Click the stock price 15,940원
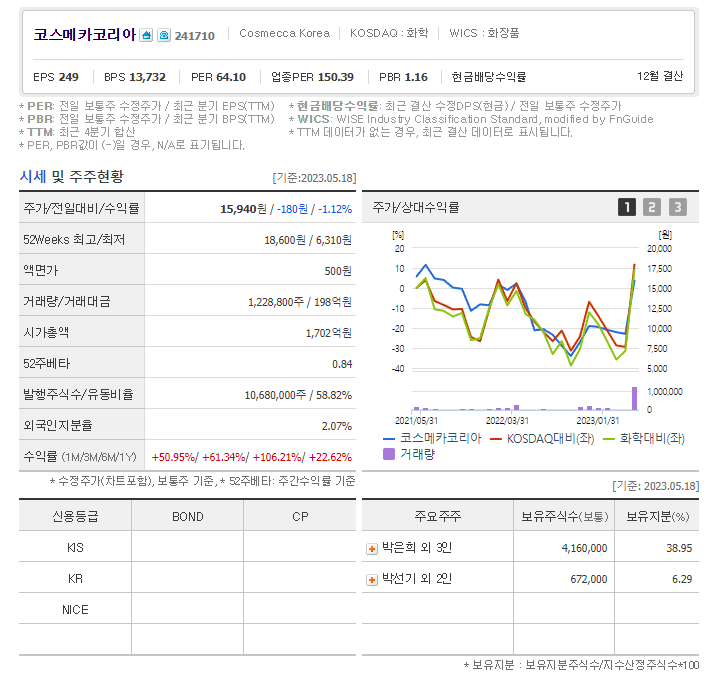The width and height of the screenshot is (712, 677). [x=243, y=209]
